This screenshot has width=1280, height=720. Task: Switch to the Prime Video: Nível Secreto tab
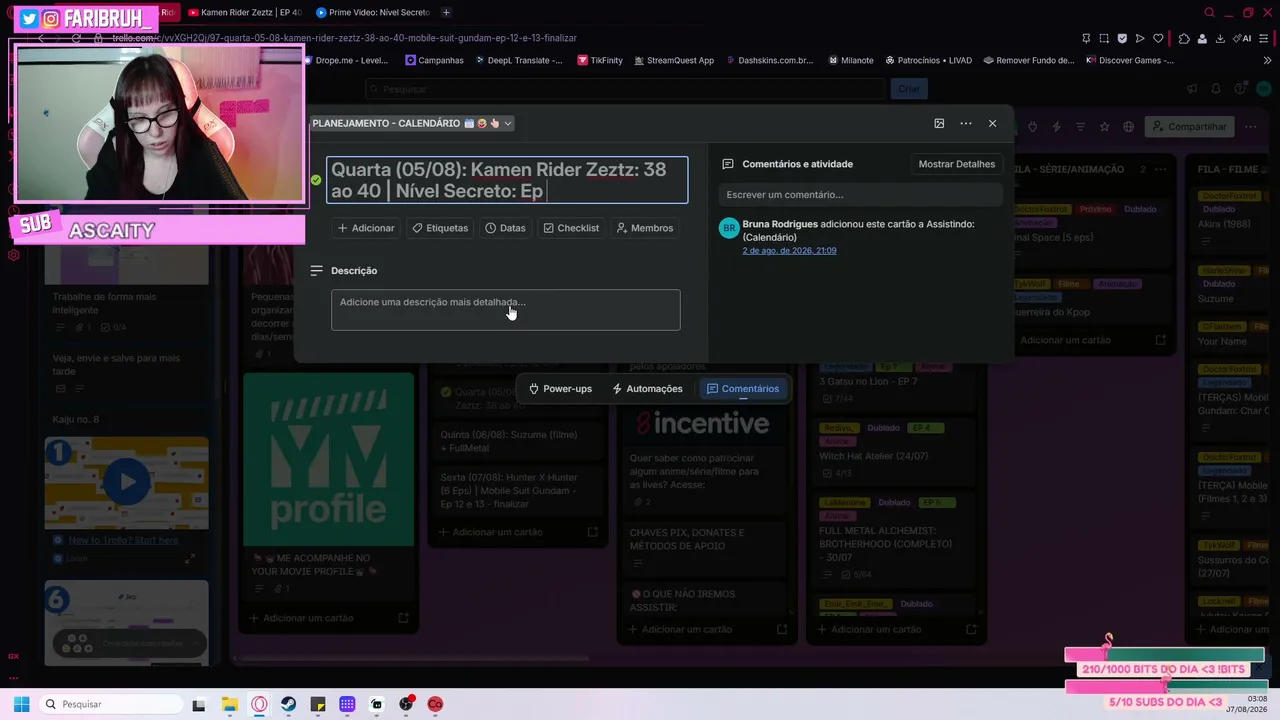(373, 12)
